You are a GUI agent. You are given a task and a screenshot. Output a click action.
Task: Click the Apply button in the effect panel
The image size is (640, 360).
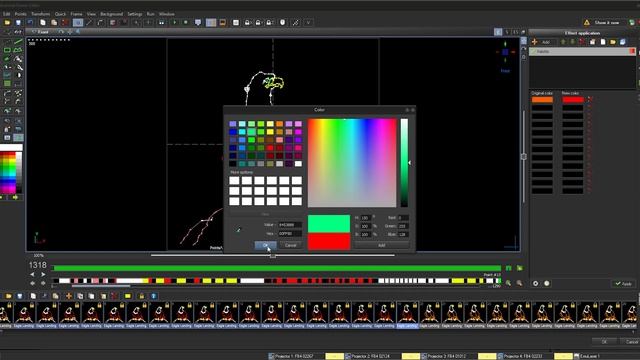point(623,283)
